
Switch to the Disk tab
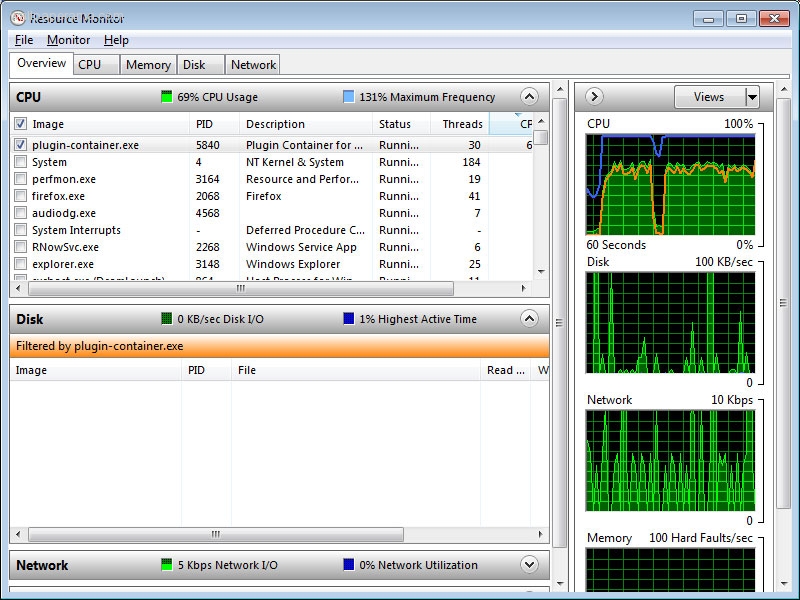[x=201, y=65]
